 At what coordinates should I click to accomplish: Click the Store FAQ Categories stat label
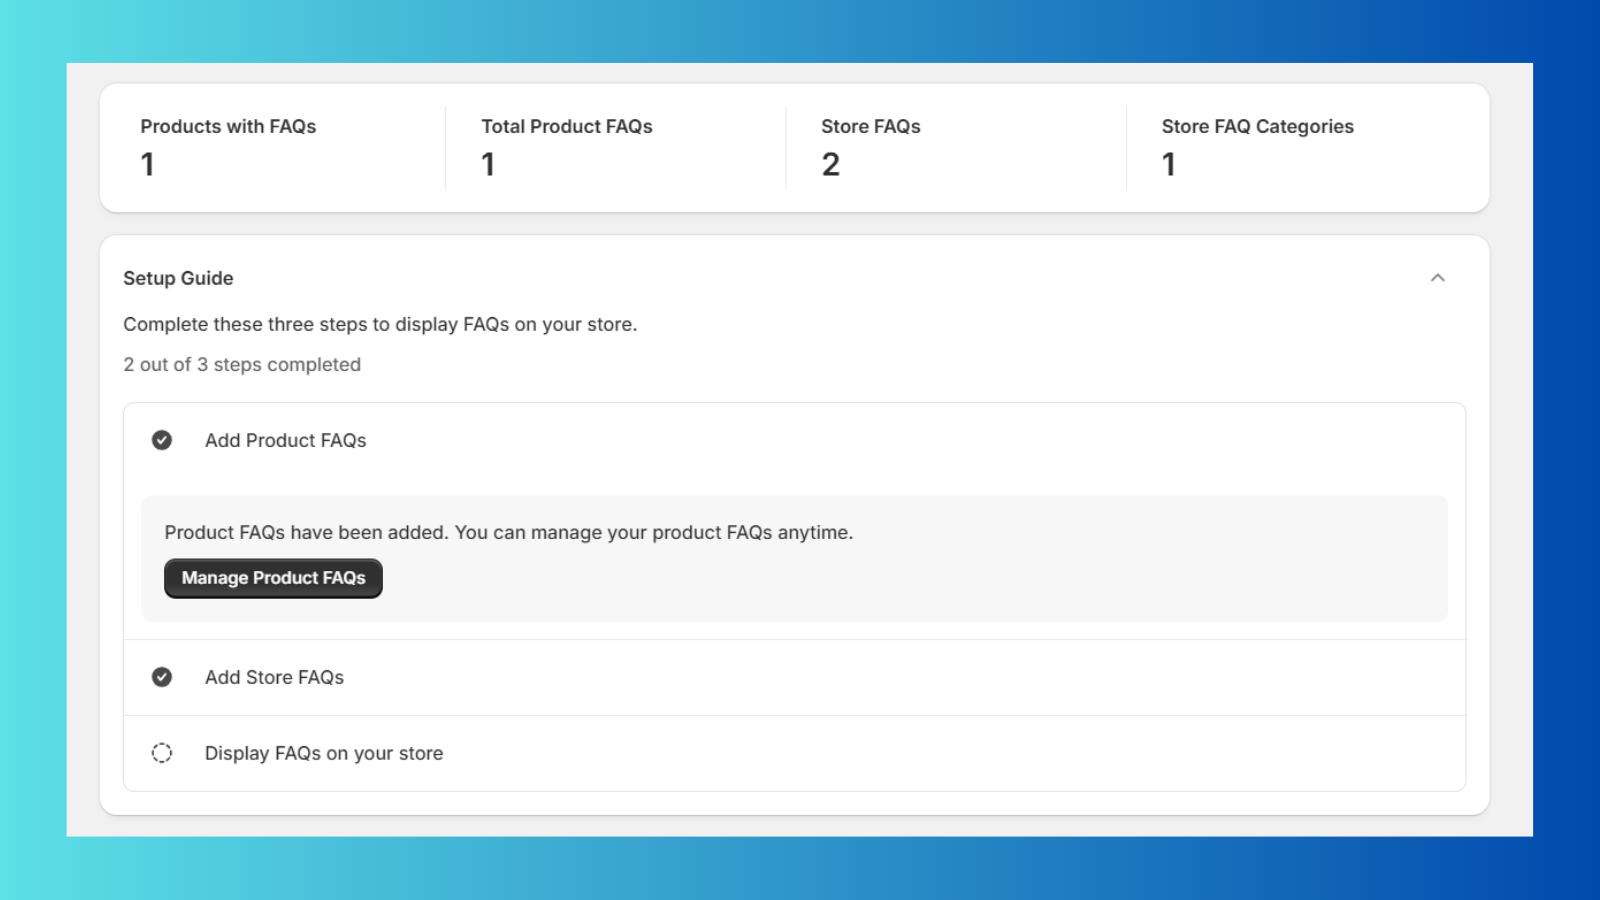point(1257,127)
